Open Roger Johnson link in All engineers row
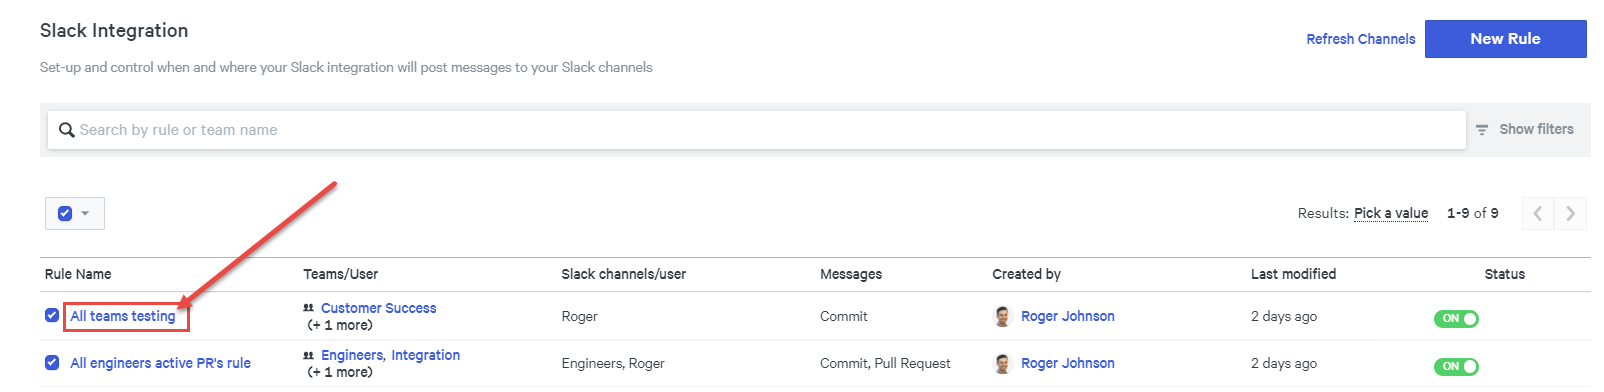The height and width of the screenshot is (392, 1604). (x=1067, y=363)
